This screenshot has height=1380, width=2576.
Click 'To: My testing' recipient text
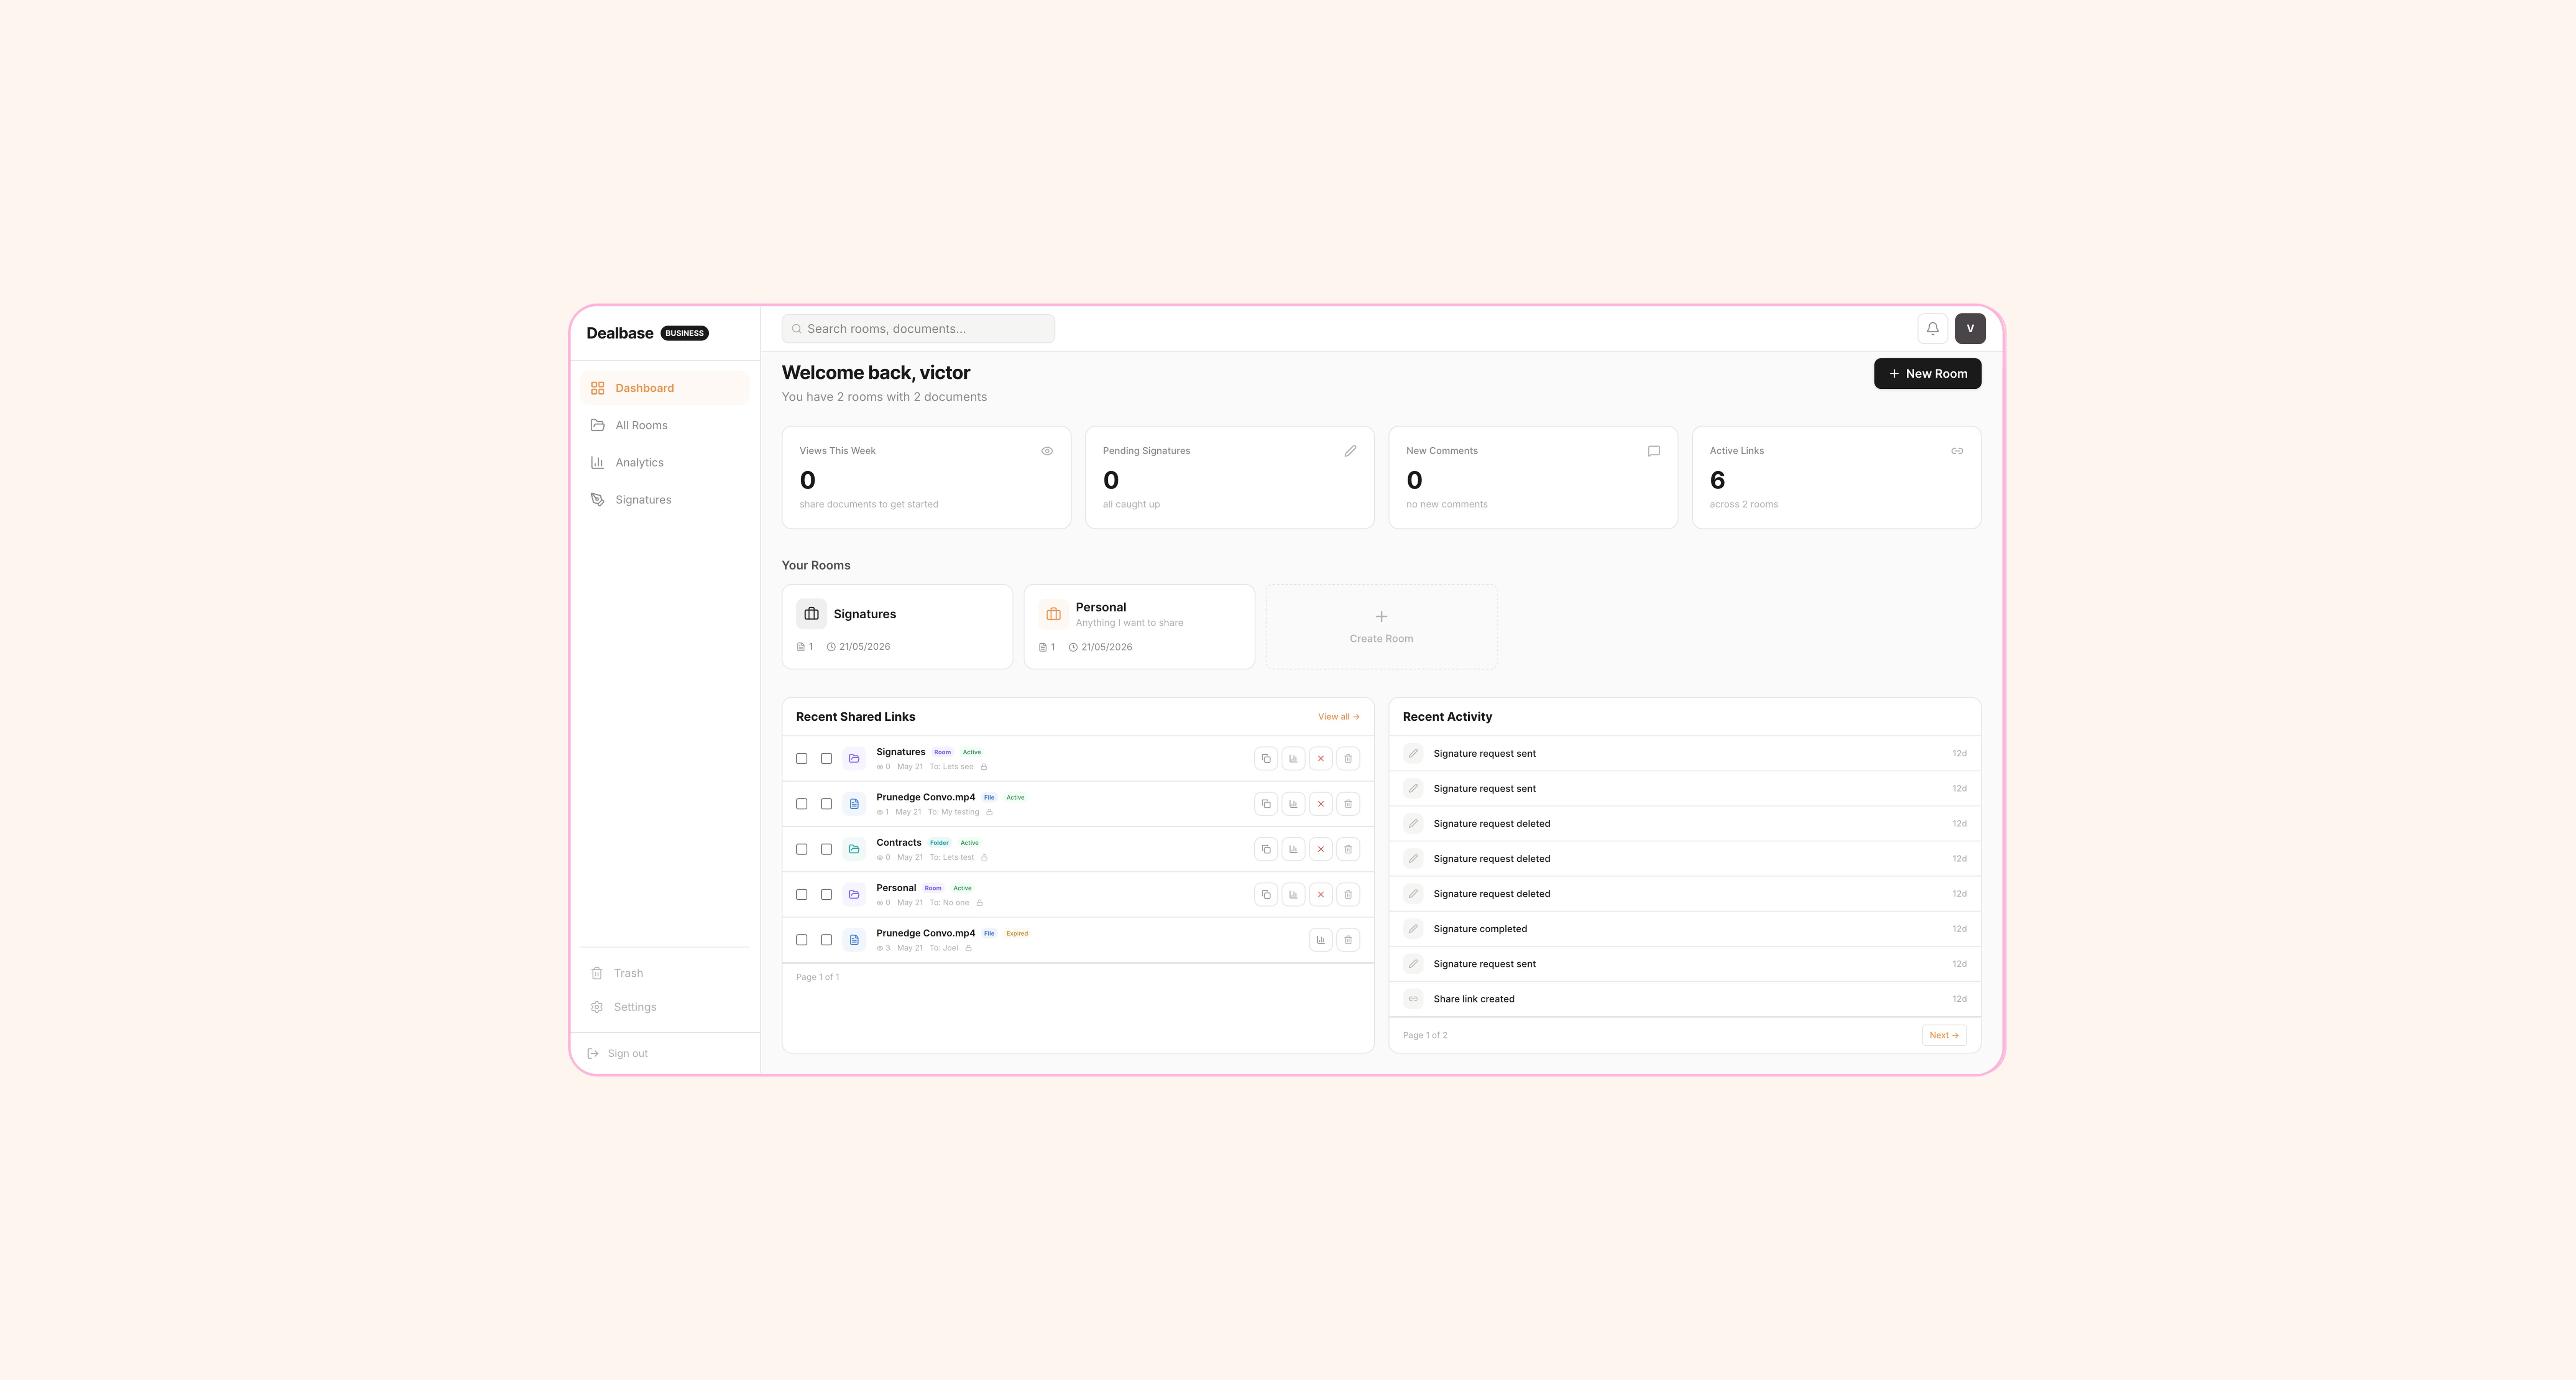[x=954, y=812]
